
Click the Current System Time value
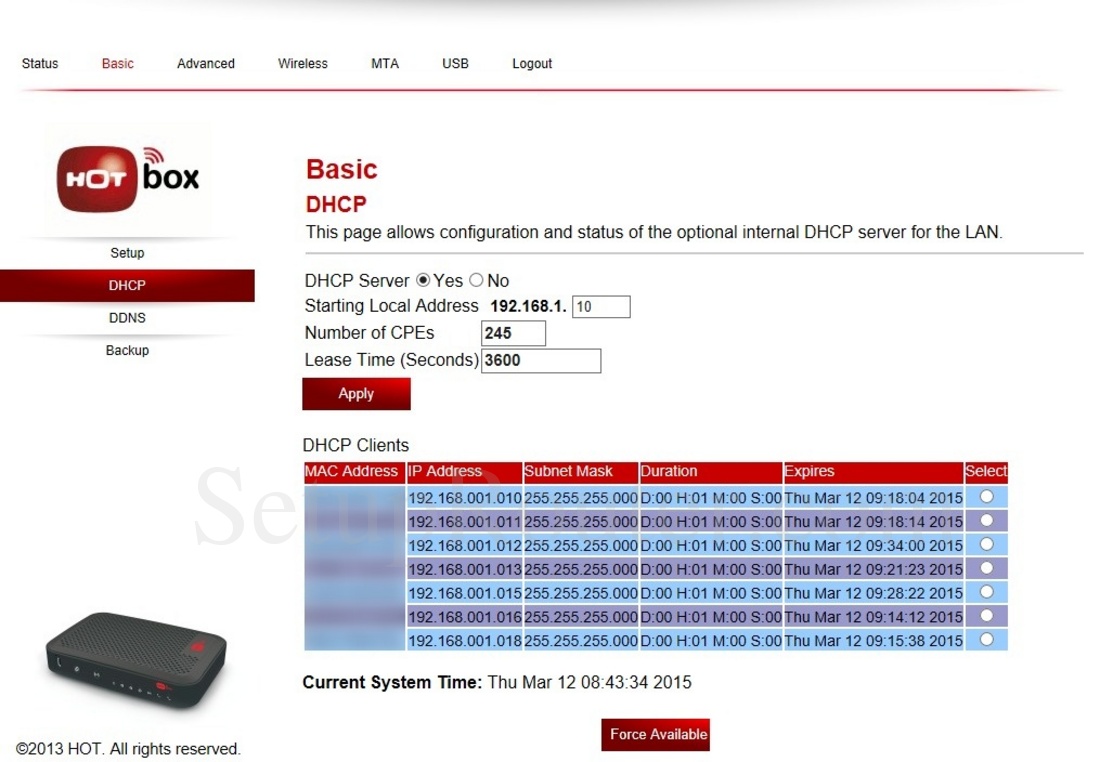pos(589,683)
